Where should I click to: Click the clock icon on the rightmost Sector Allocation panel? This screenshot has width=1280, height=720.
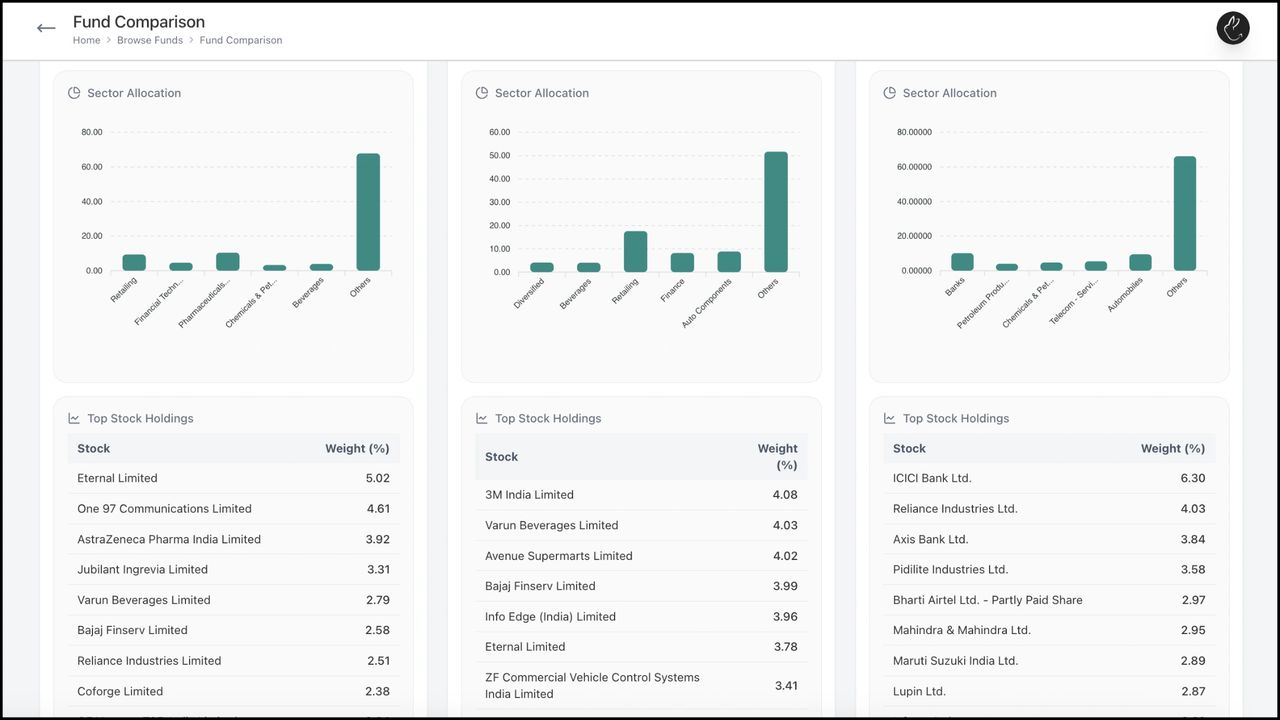[889, 92]
